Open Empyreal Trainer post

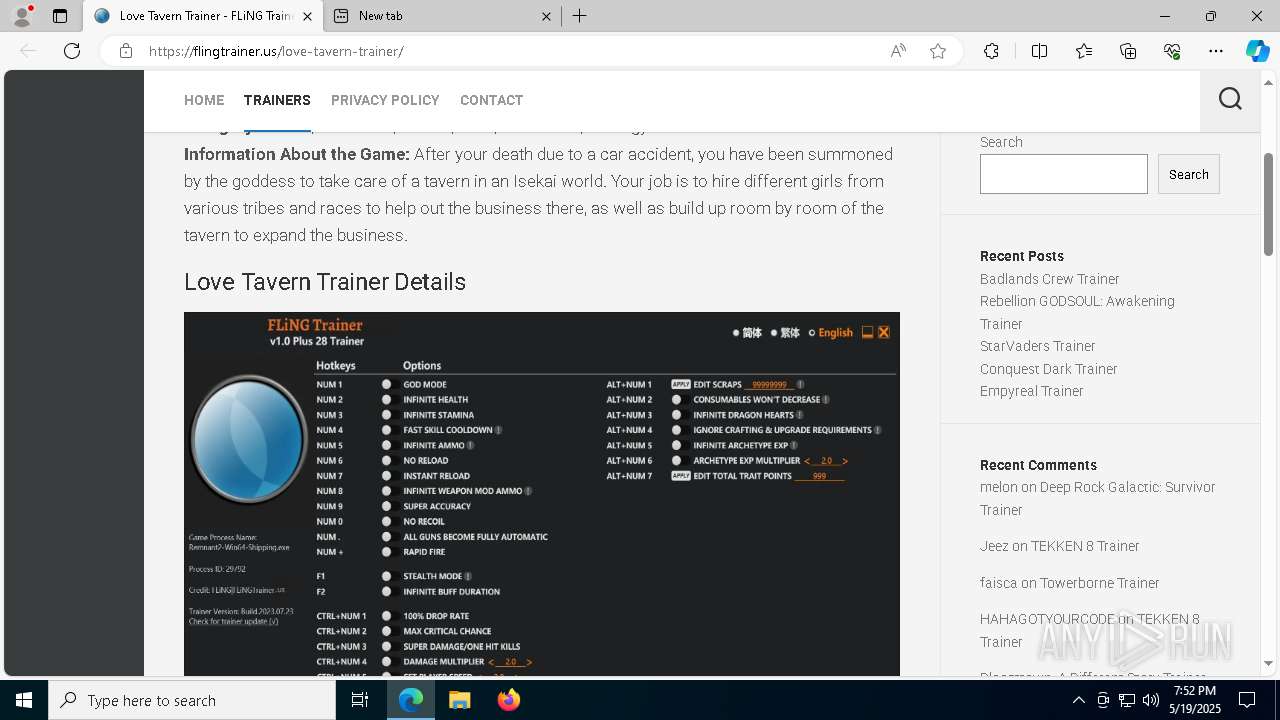pyautogui.click(x=1031, y=391)
